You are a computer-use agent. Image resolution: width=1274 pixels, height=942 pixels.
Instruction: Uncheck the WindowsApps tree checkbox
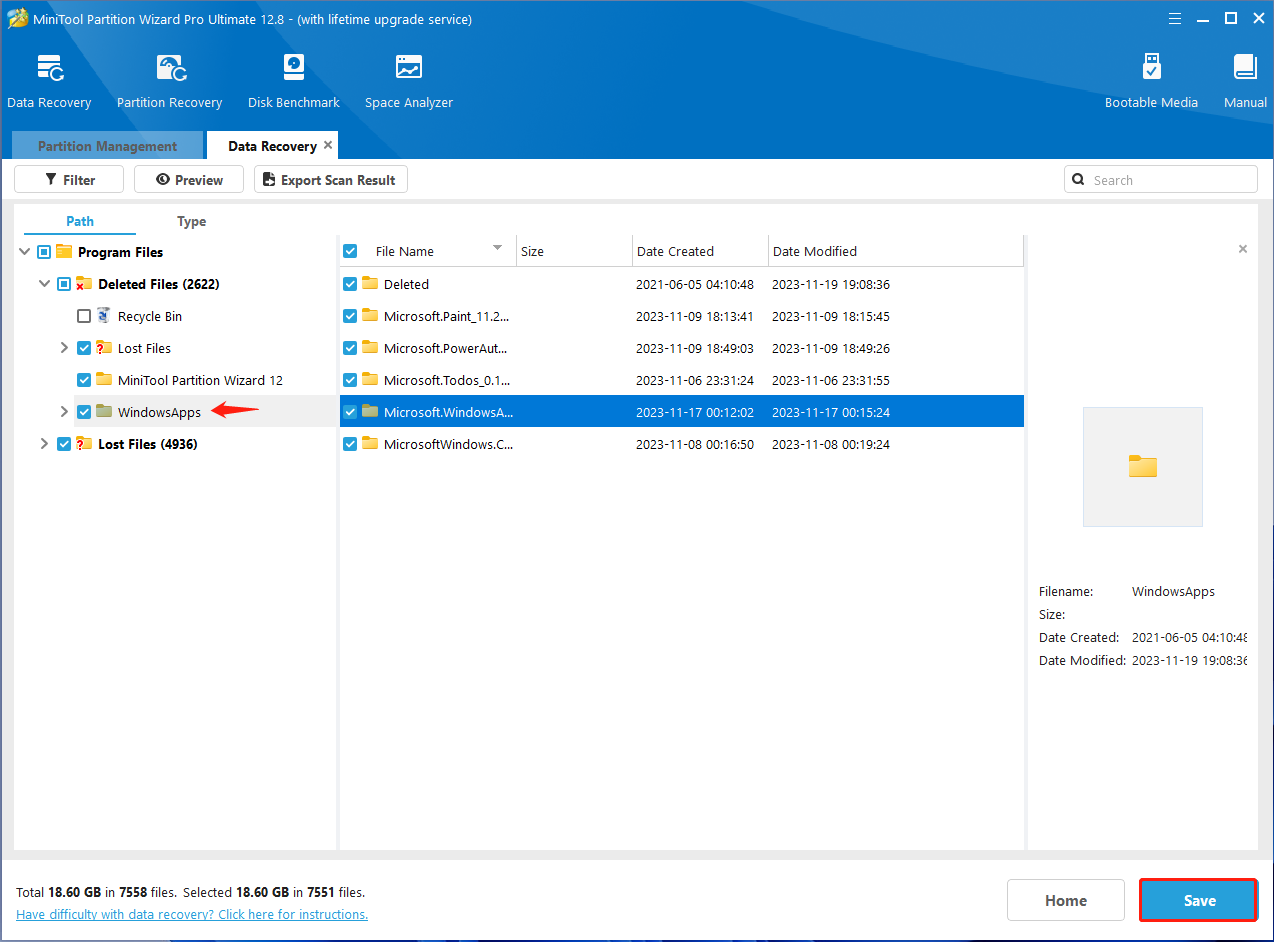coord(84,412)
